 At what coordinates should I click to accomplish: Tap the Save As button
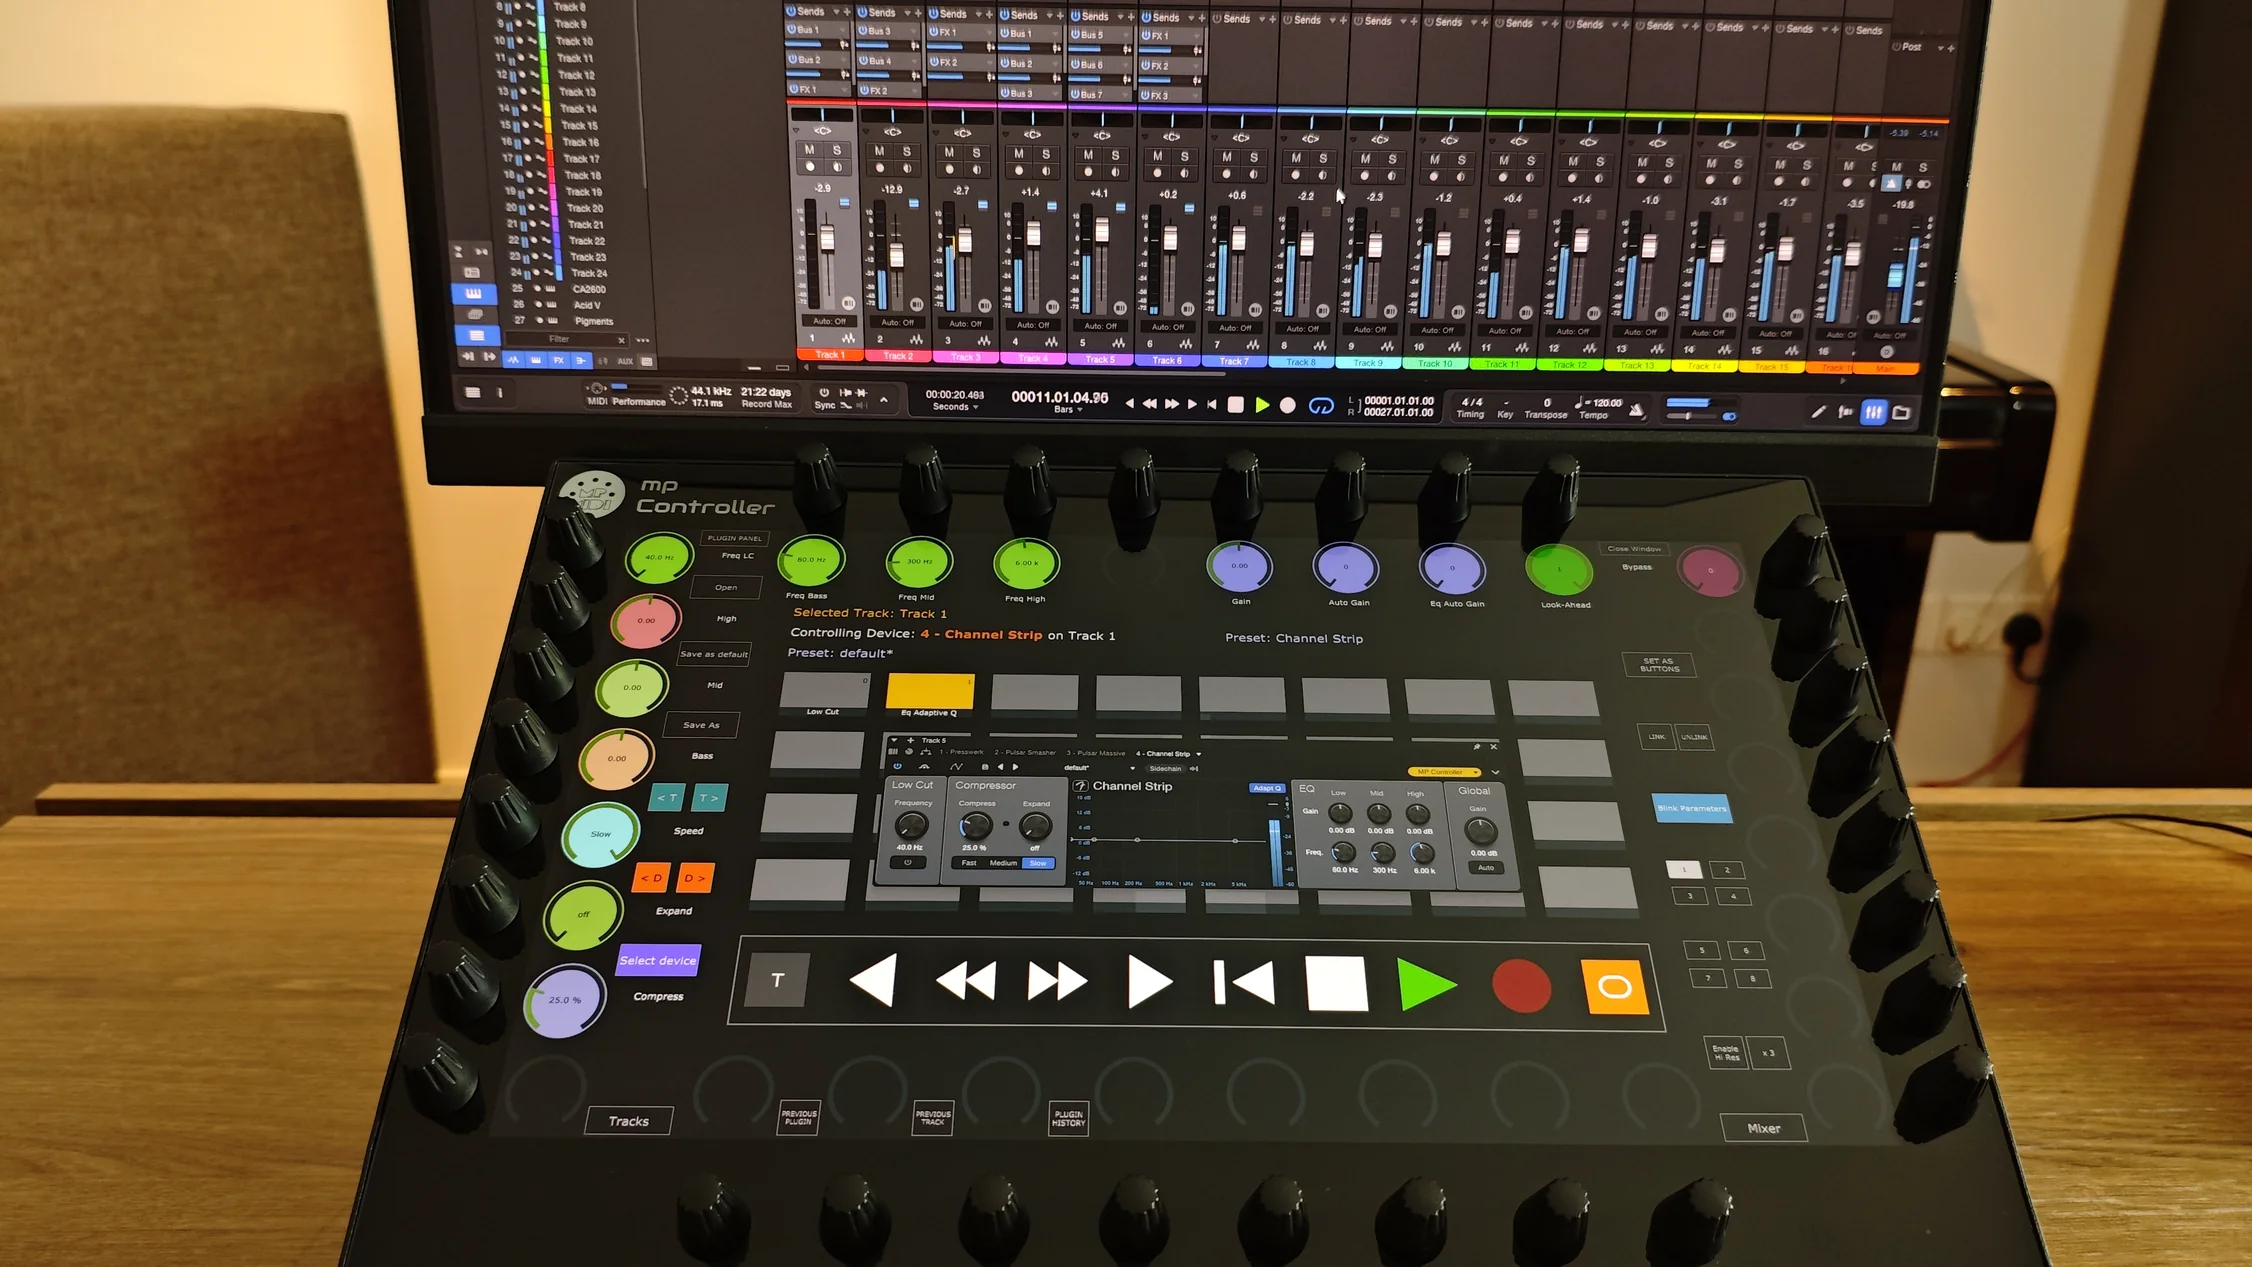[701, 725]
